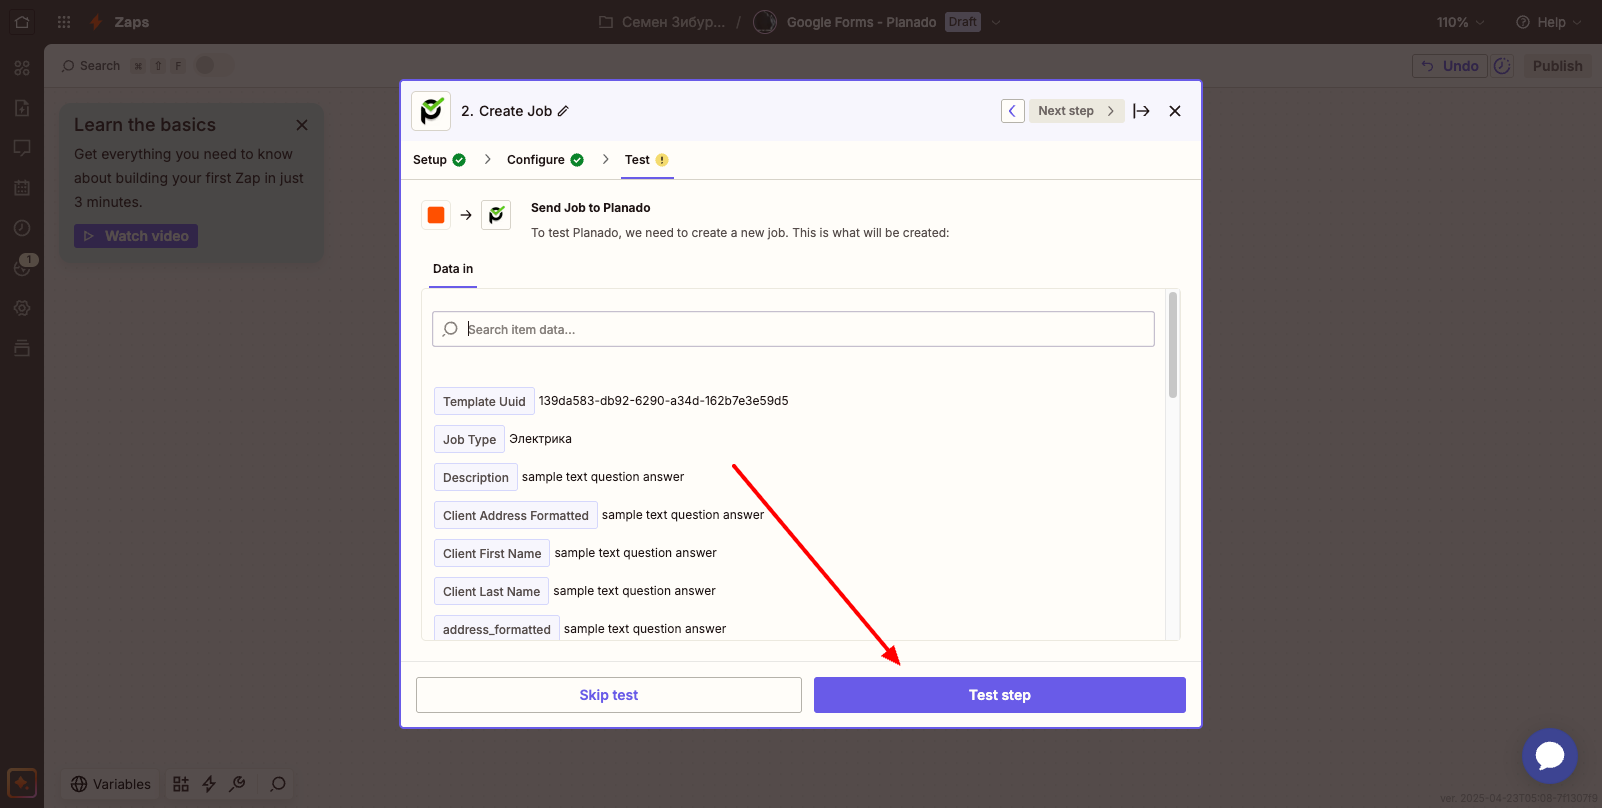
Task: Select the Data in tab
Action: point(453,269)
